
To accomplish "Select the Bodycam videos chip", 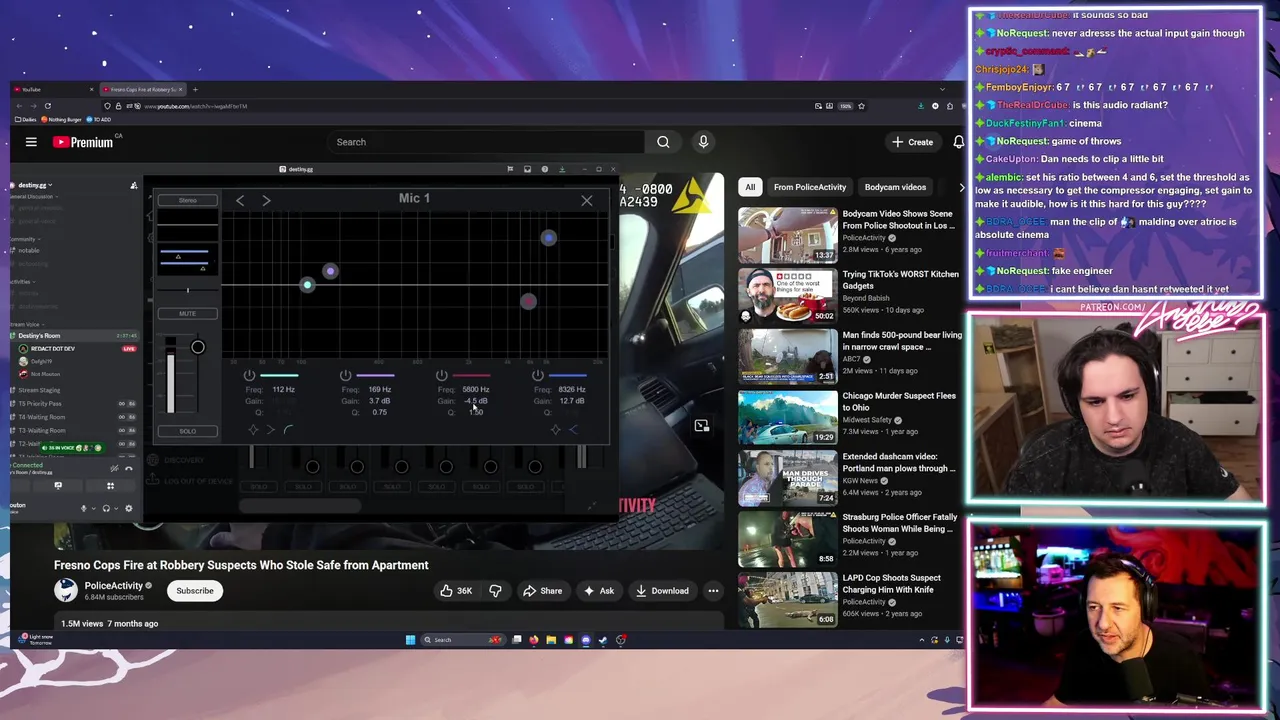I will [895, 187].
